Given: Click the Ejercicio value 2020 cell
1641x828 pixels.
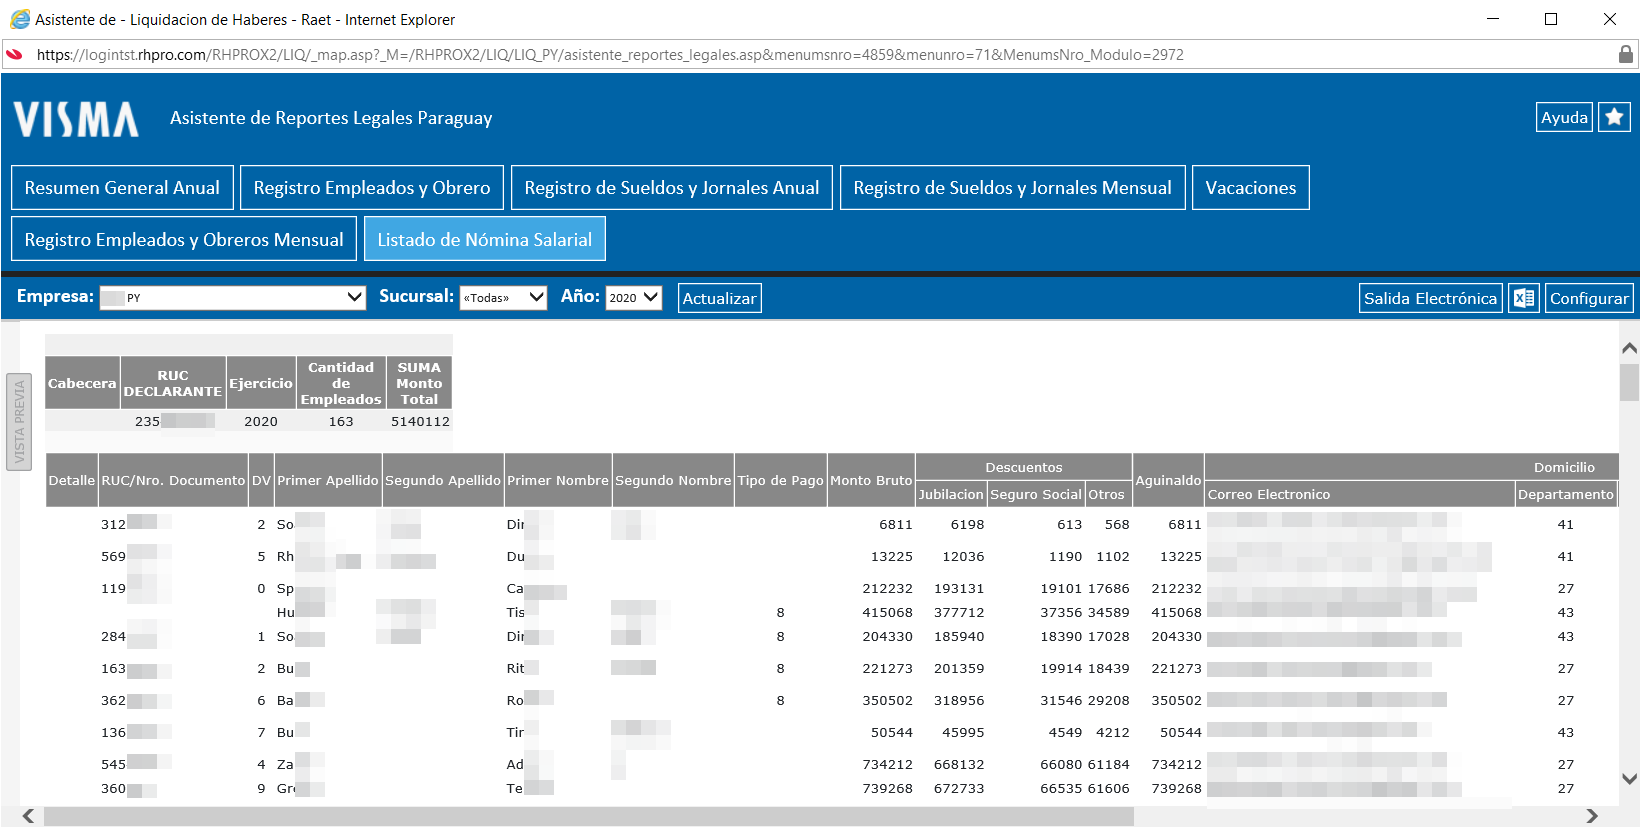Looking at the screenshot, I should pyautogui.click(x=261, y=421).
